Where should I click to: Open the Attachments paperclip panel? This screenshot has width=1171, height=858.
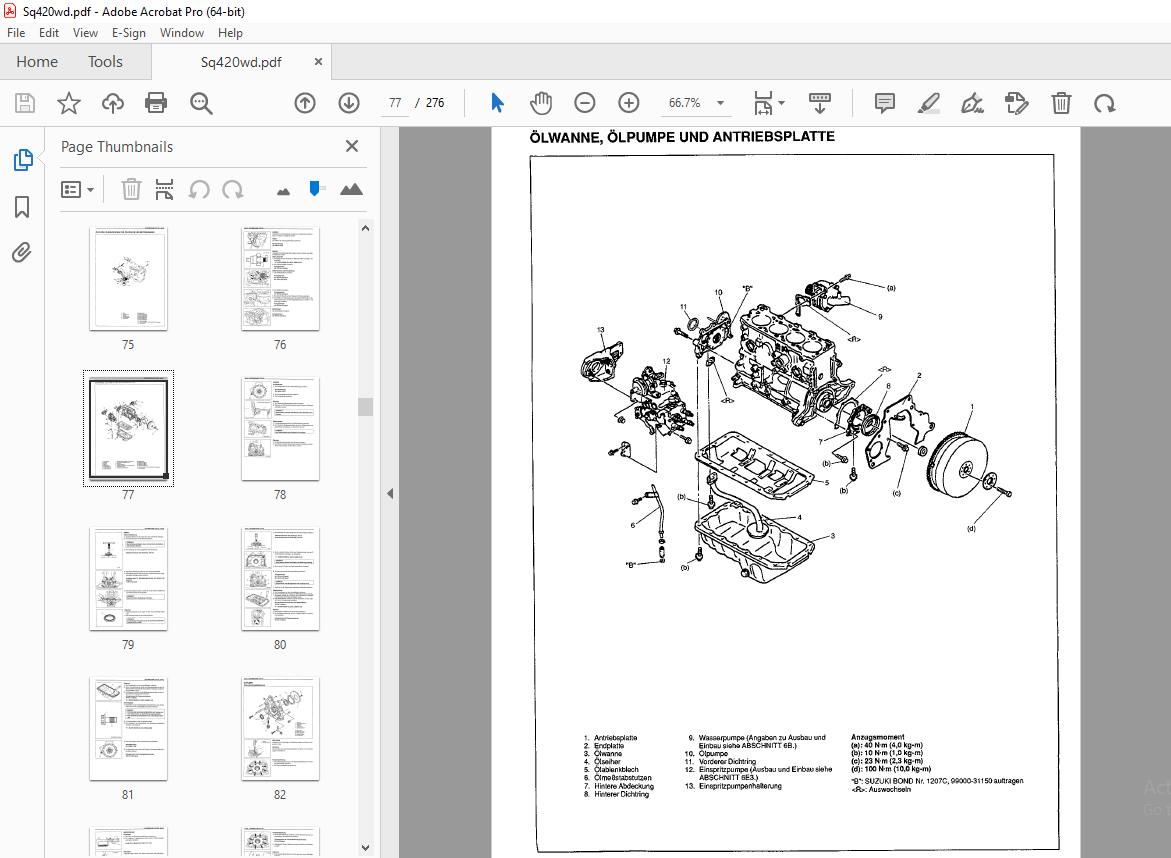22,253
